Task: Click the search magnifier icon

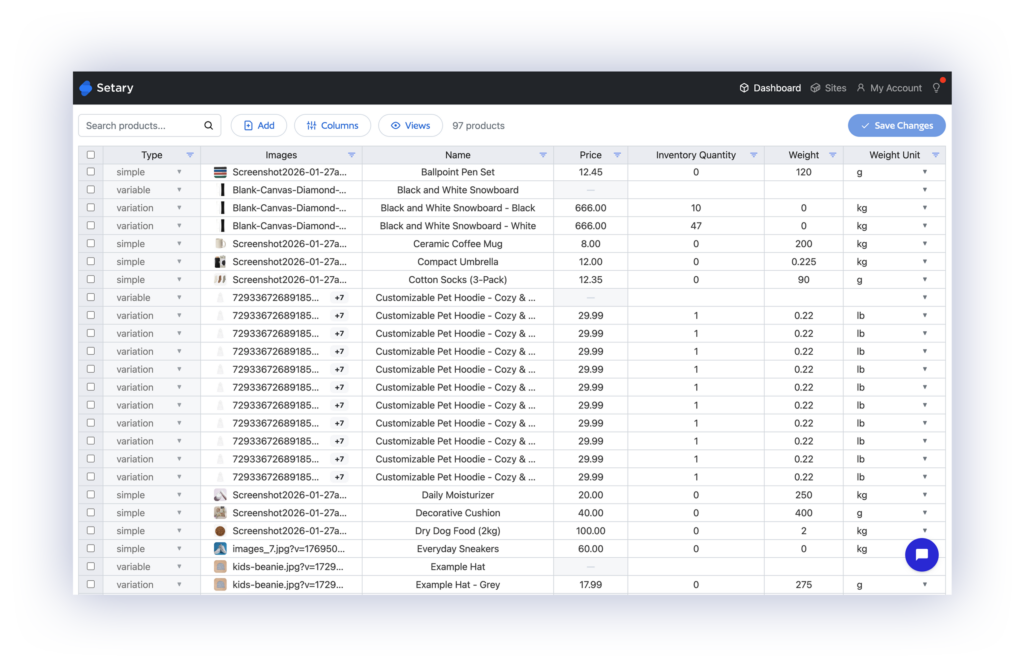Action: coord(208,125)
